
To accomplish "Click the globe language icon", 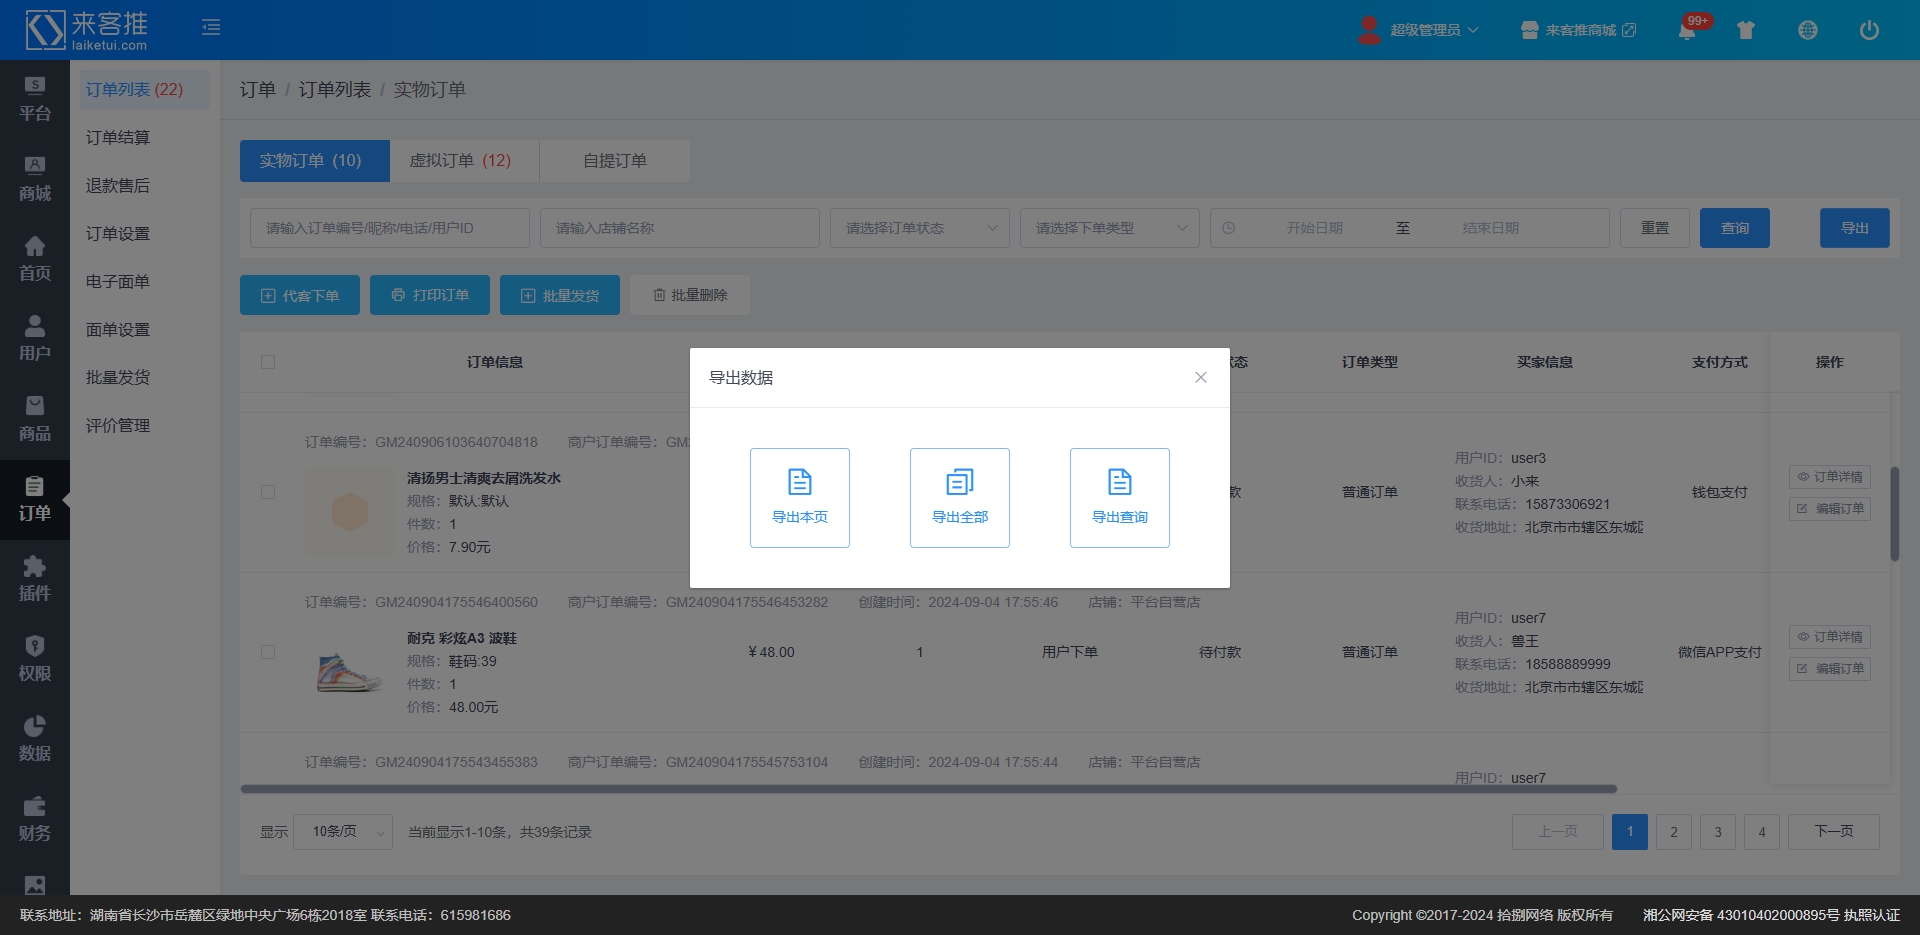I will tap(1807, 30).
